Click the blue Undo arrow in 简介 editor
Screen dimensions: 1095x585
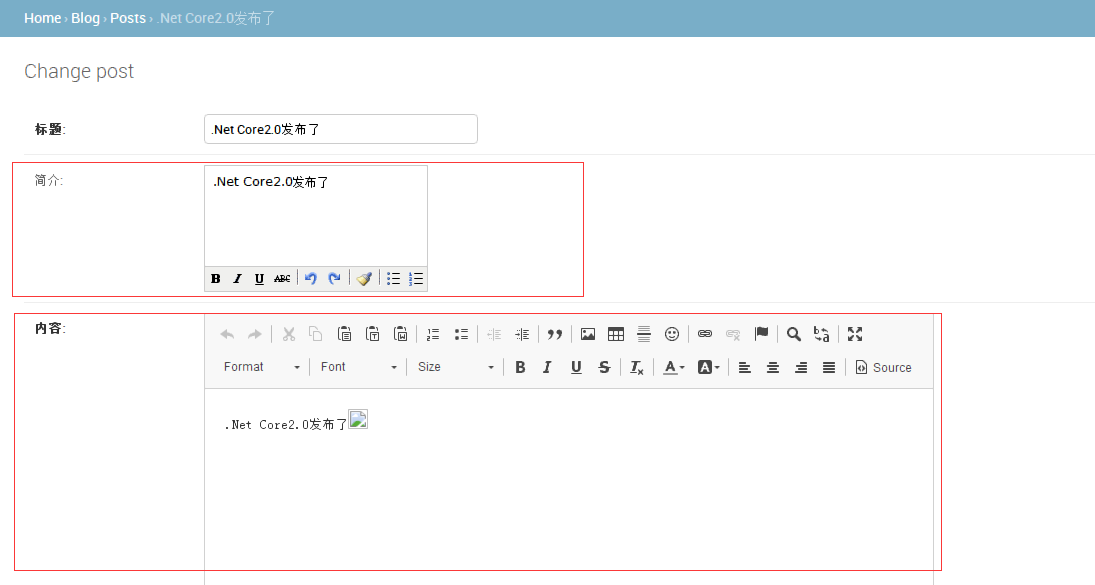pyautogui.click(x=311, y=279)
